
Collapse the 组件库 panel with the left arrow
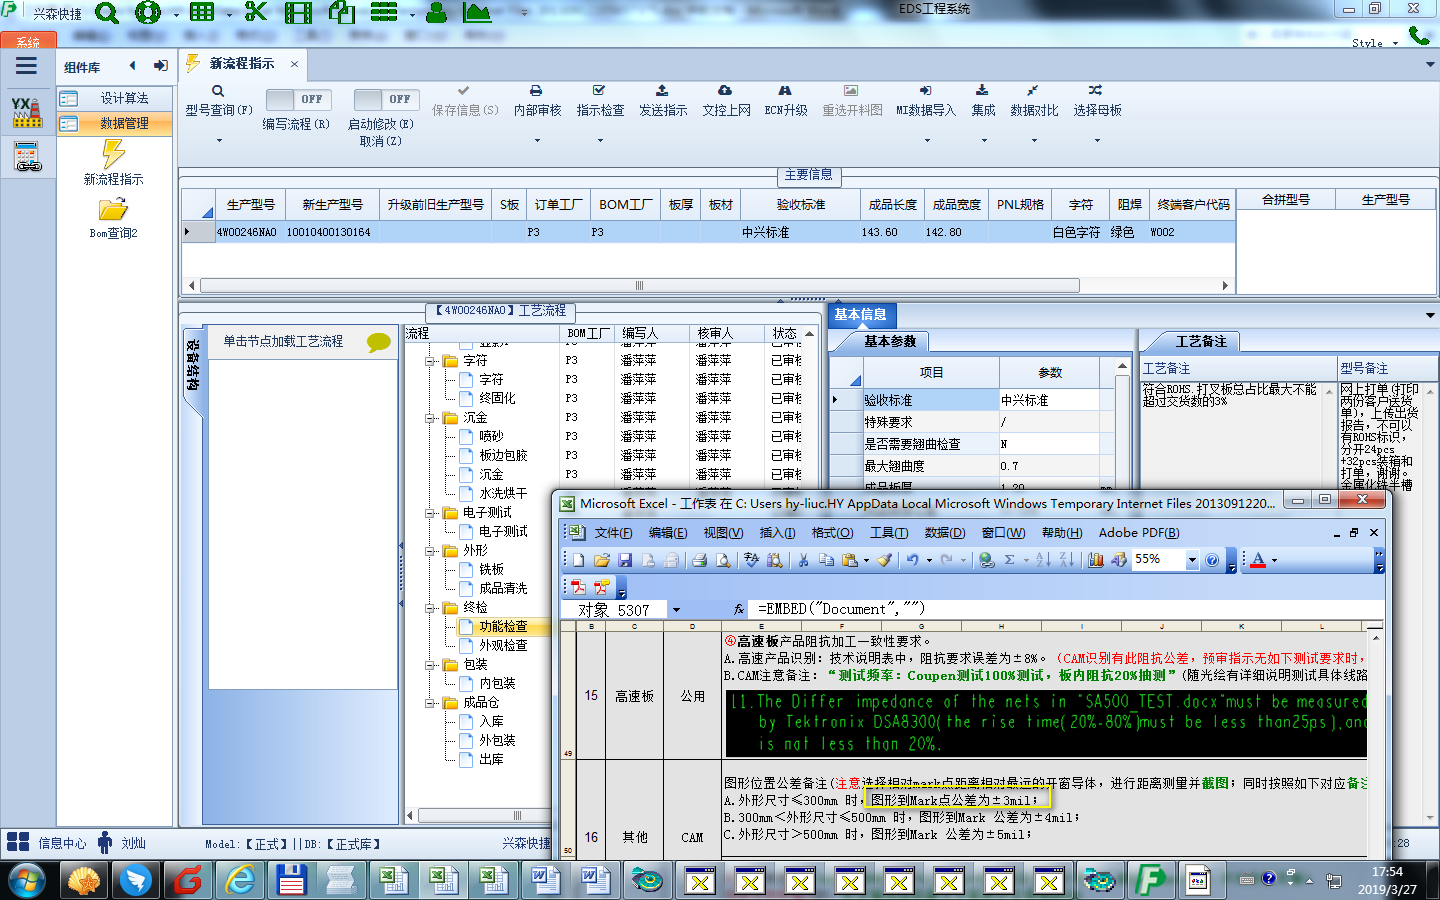pos(132,66)
